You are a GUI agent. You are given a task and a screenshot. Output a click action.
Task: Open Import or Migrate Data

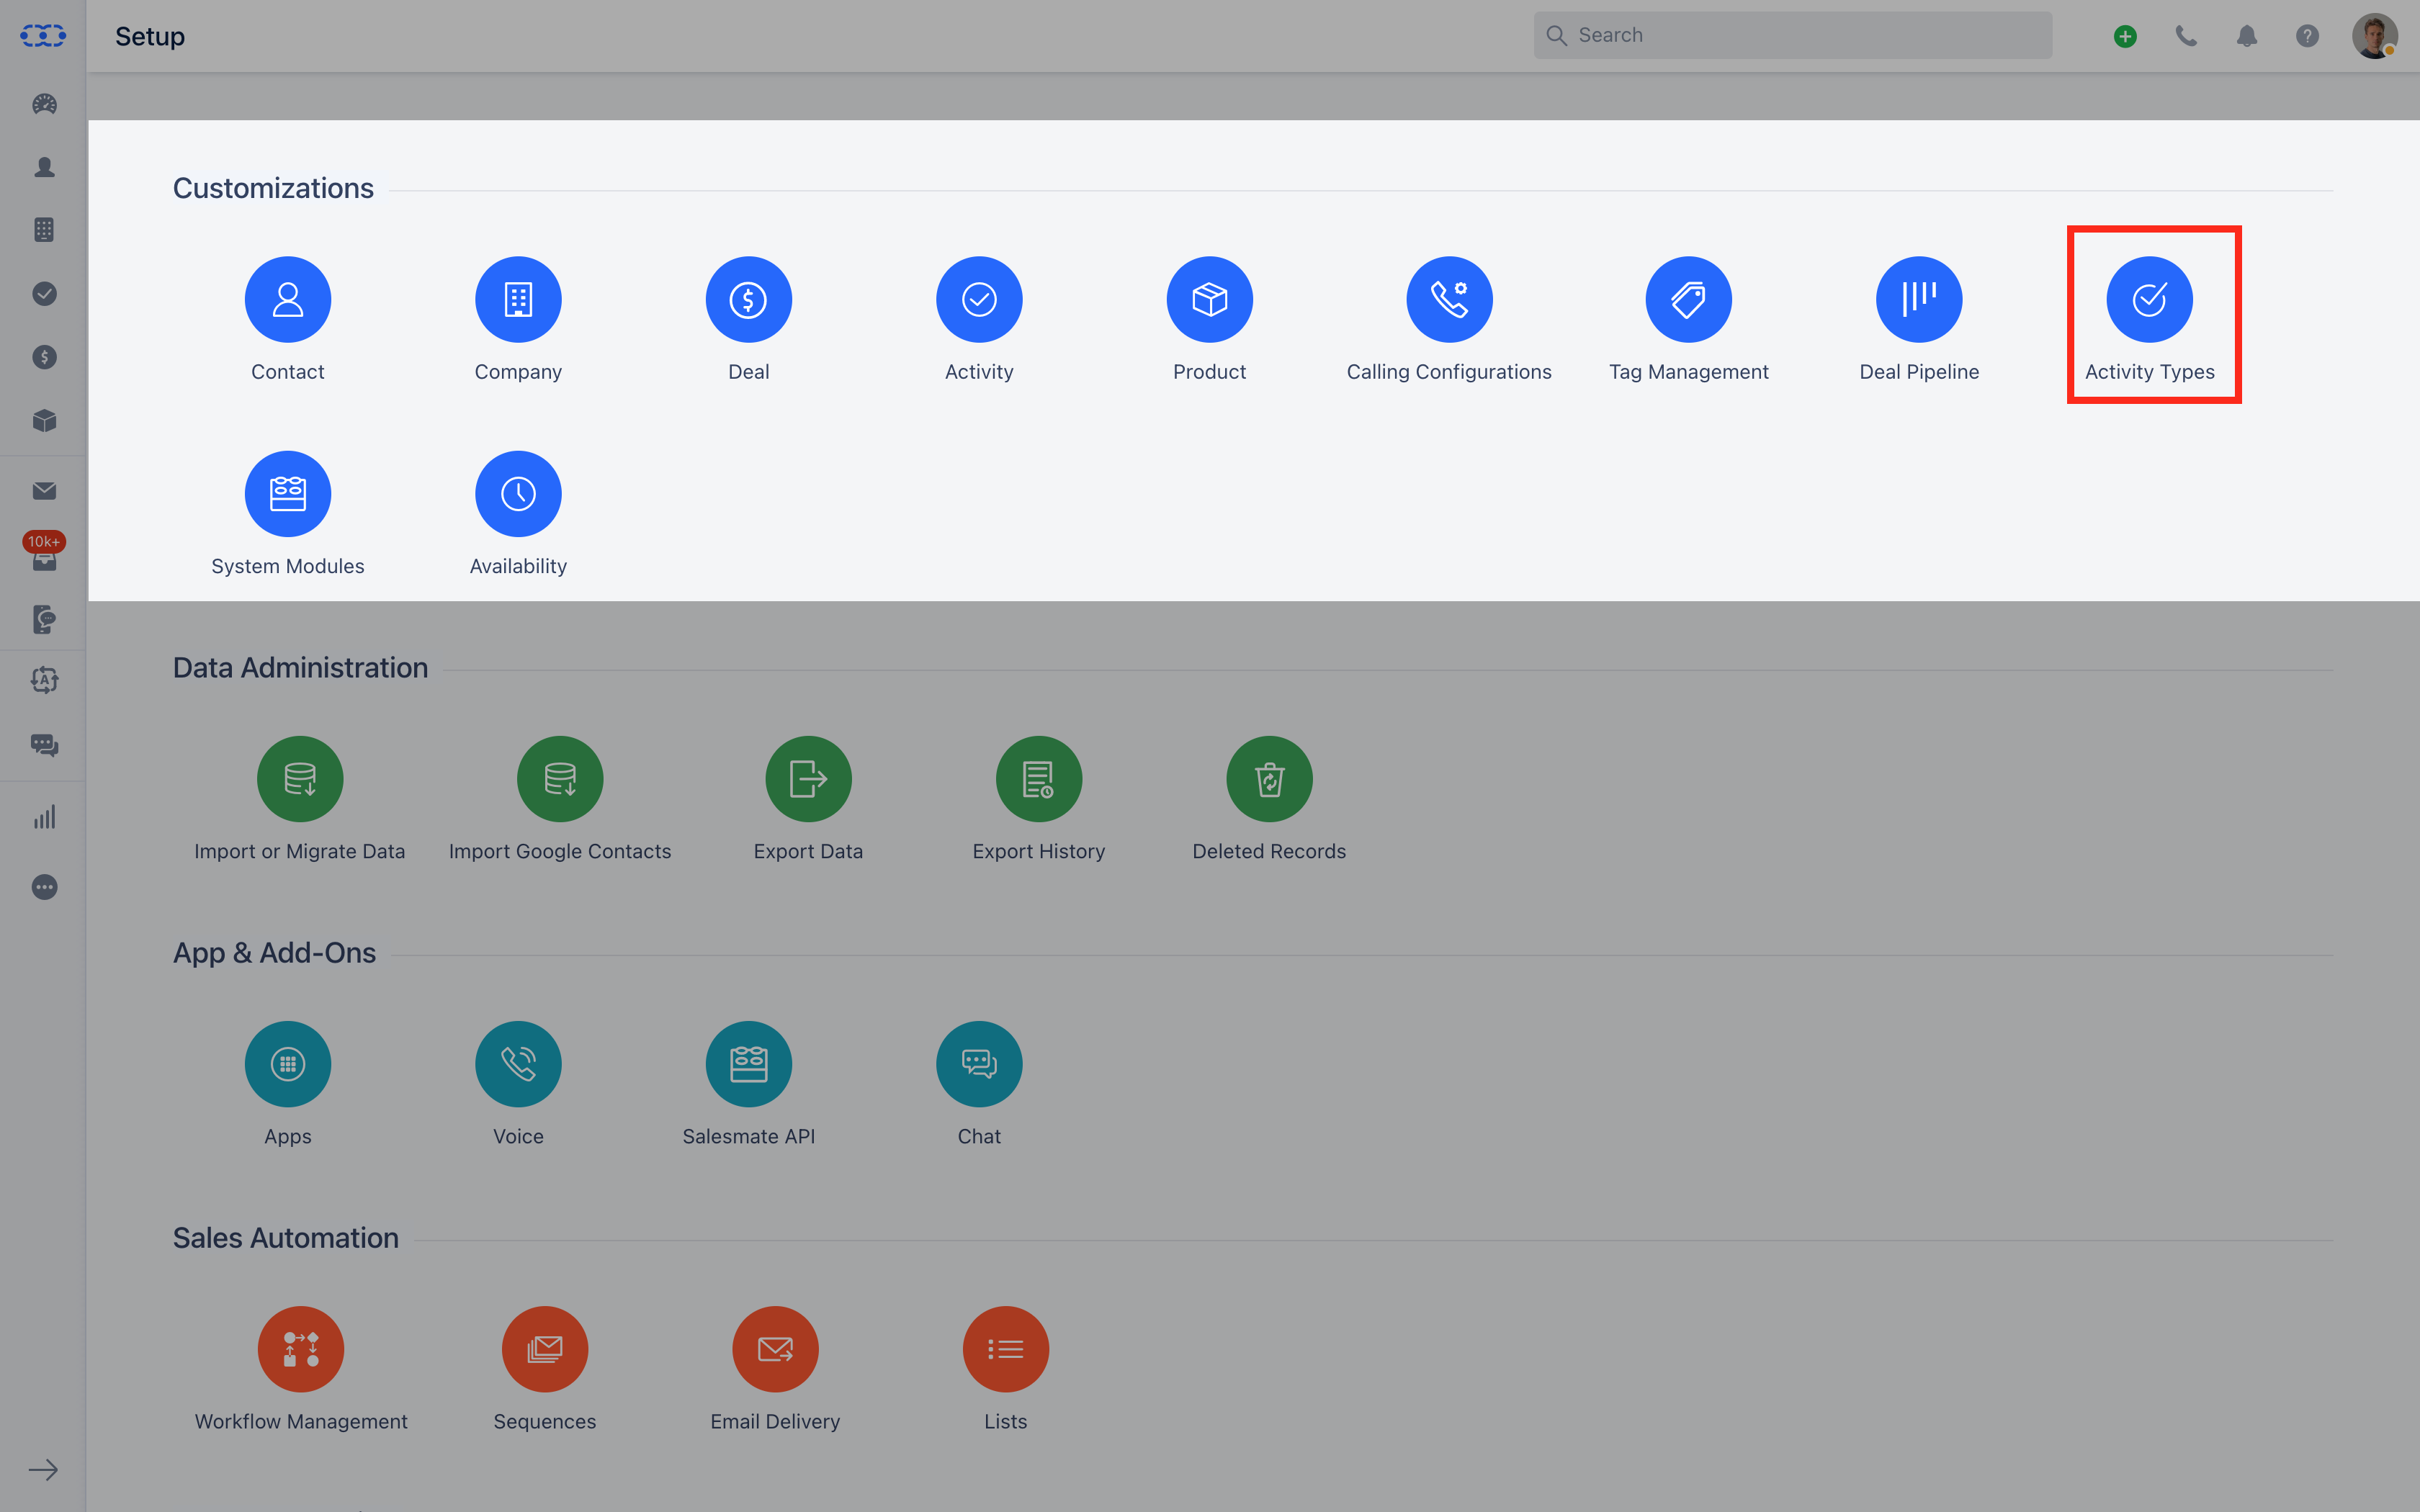click(x=300, y=779)
